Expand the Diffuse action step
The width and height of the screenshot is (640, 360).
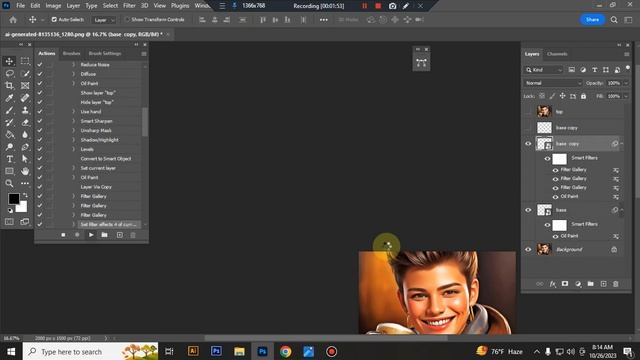pos(73,74)
